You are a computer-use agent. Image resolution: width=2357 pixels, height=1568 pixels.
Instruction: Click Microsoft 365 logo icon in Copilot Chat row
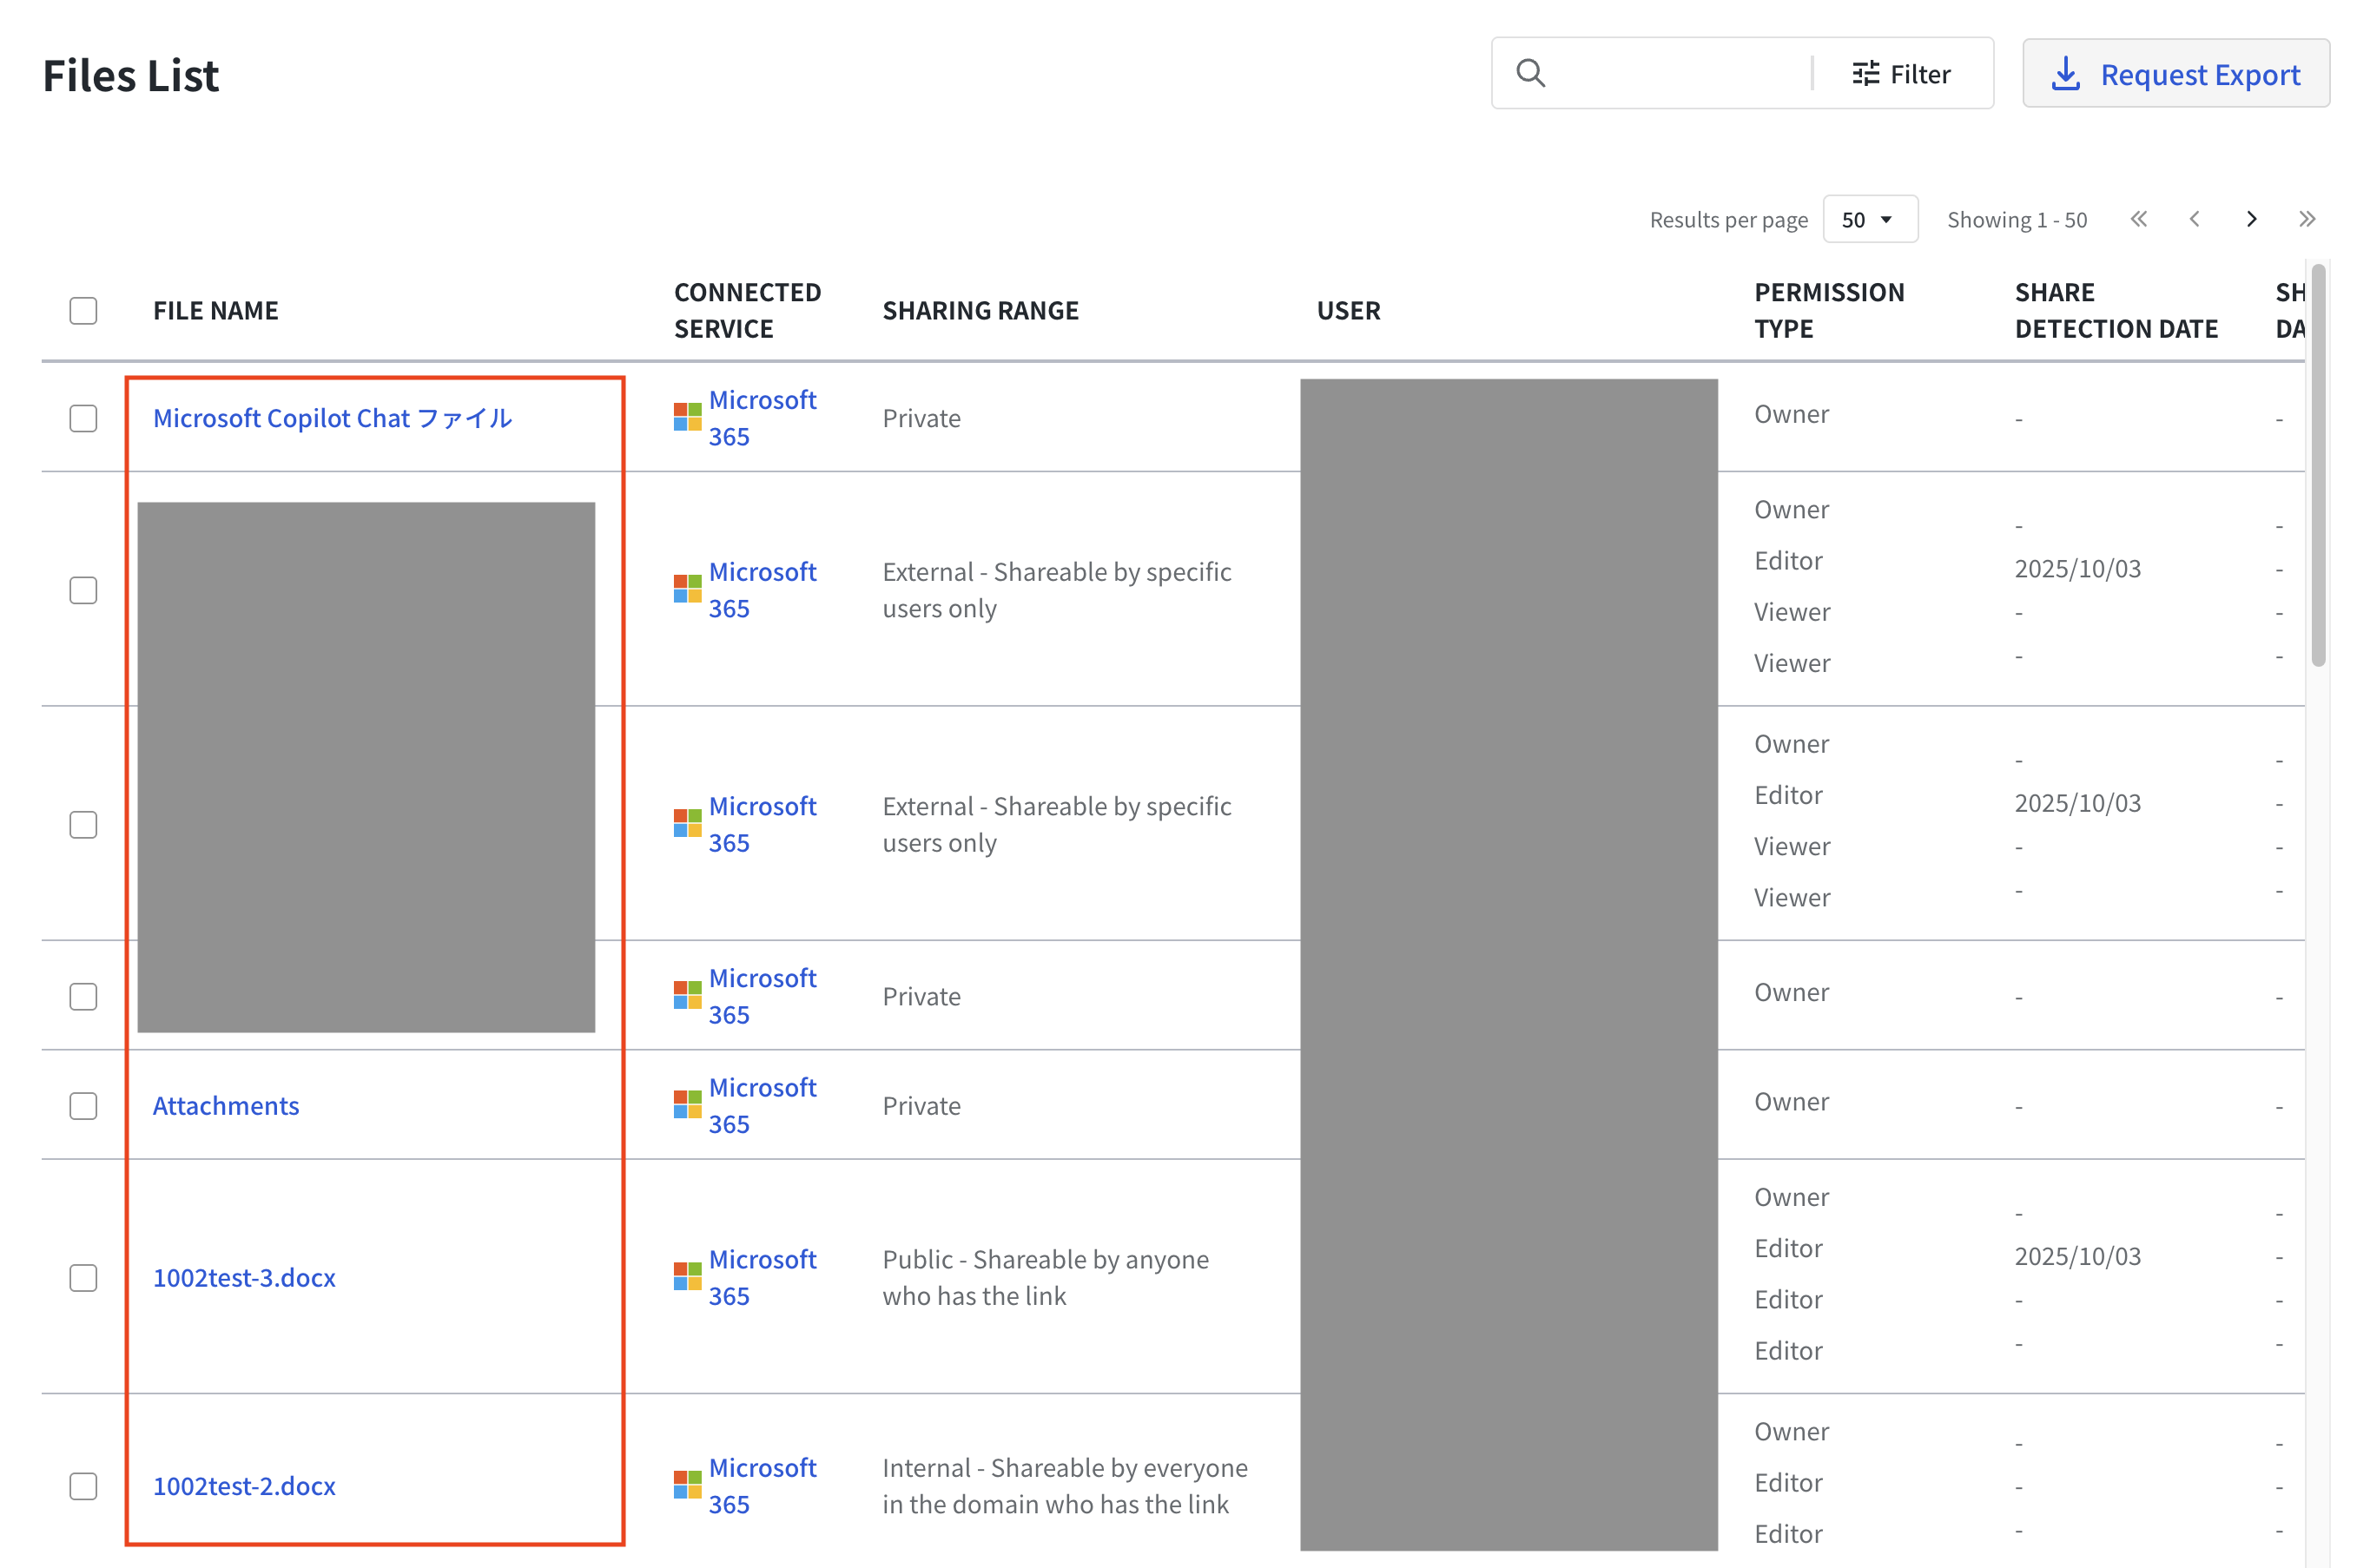pyautogui.click(x=687, y=417)
